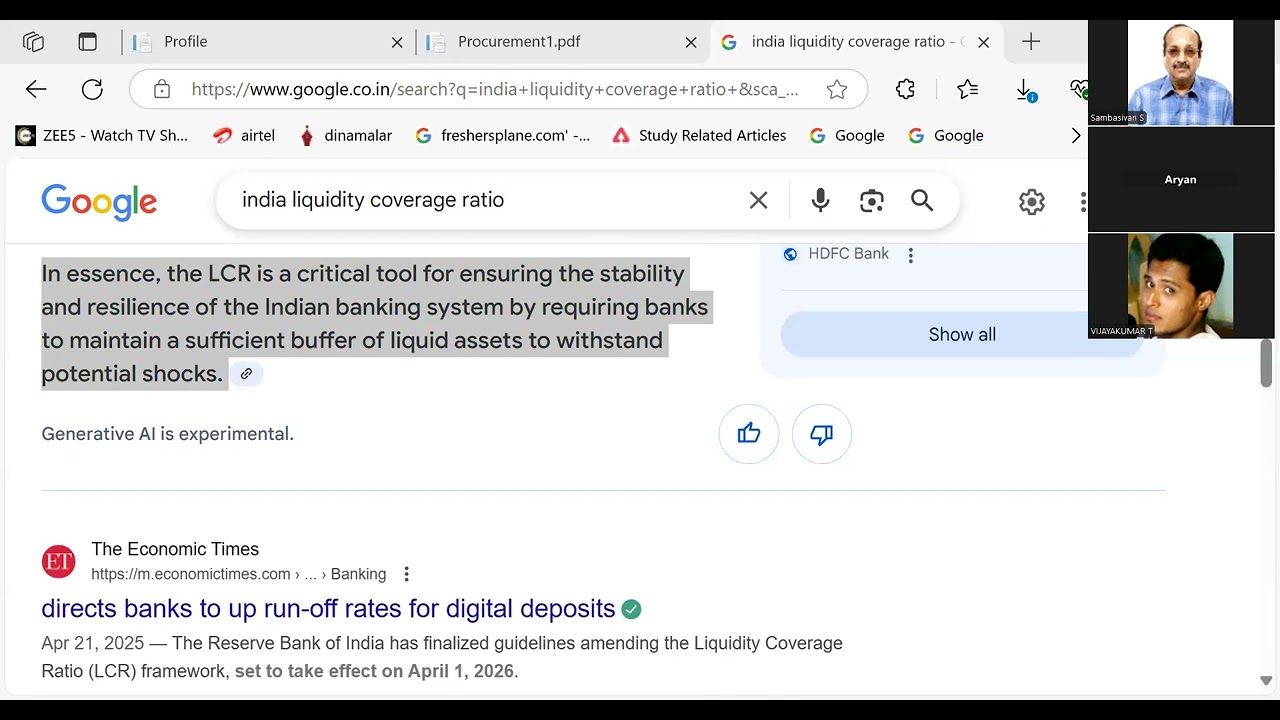Open the second Google bookmark
The height and width of the screenshot is (720, 1280).
pyautogui.click(x=946, y=136)
